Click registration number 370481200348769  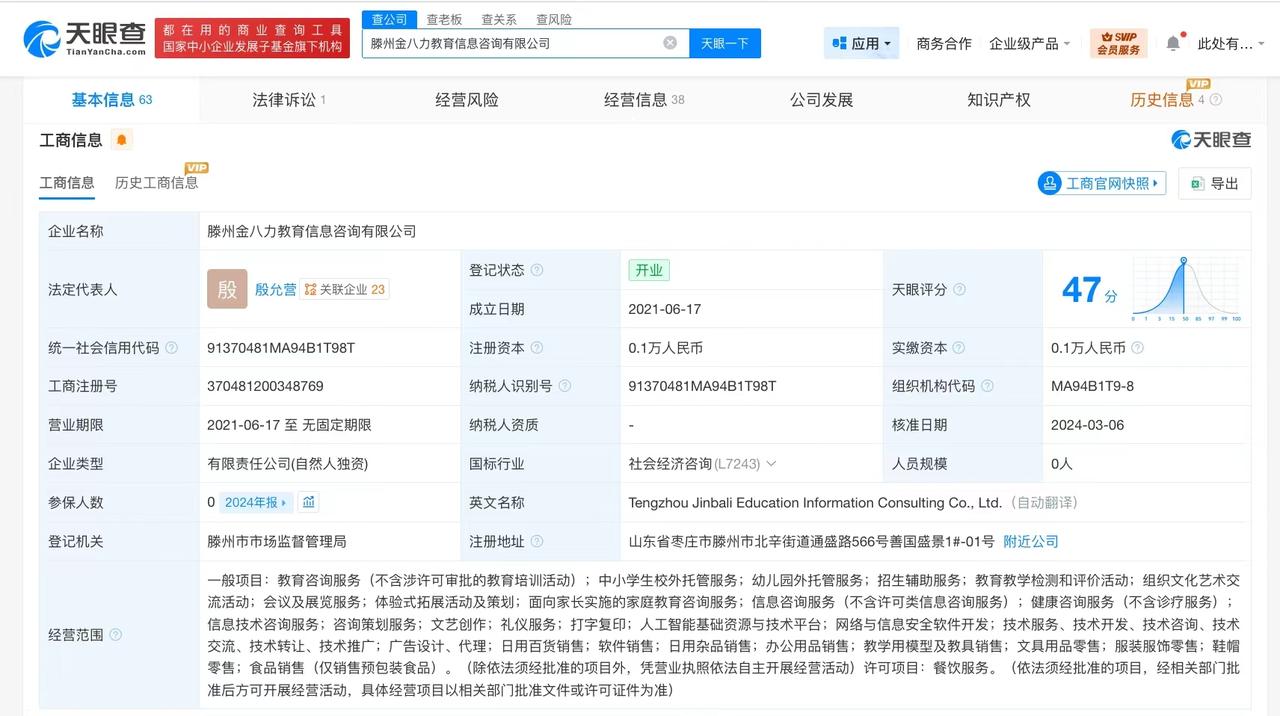pyautogui.click(x=265, y=386)
